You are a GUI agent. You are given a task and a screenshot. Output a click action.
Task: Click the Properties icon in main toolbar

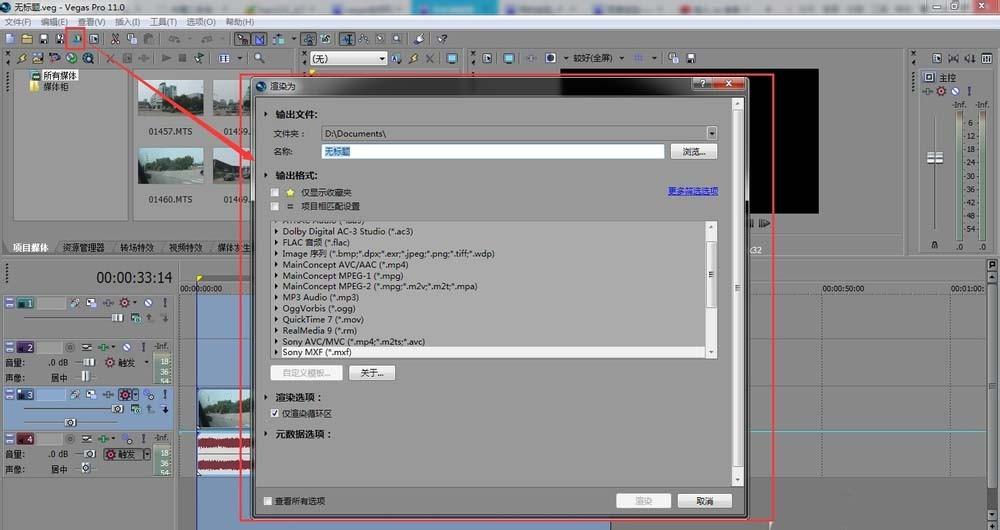[94, 39]
